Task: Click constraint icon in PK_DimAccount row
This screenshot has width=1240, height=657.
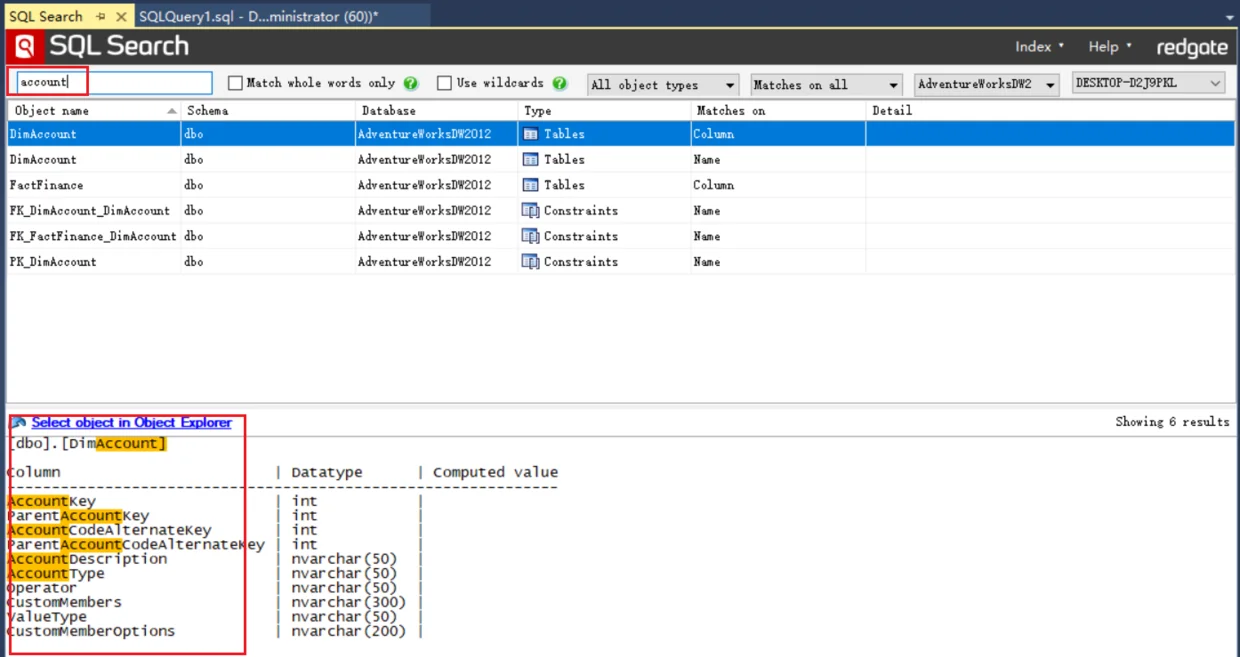Action: tap(531, 262)
